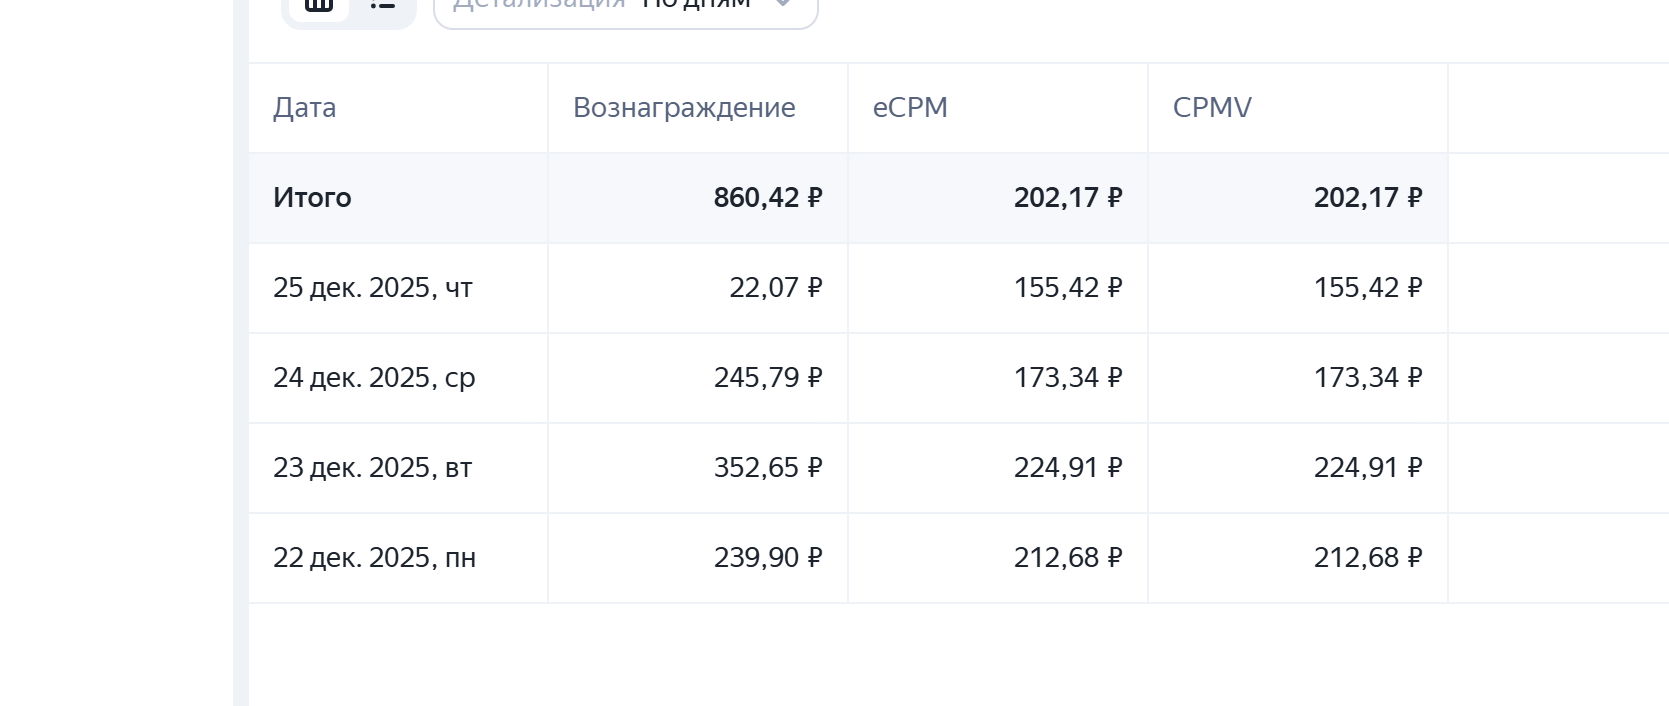Click the total eCPM value in Итого row
Viewport: 1669px width, 706px height.
(x=1067, y=198)
